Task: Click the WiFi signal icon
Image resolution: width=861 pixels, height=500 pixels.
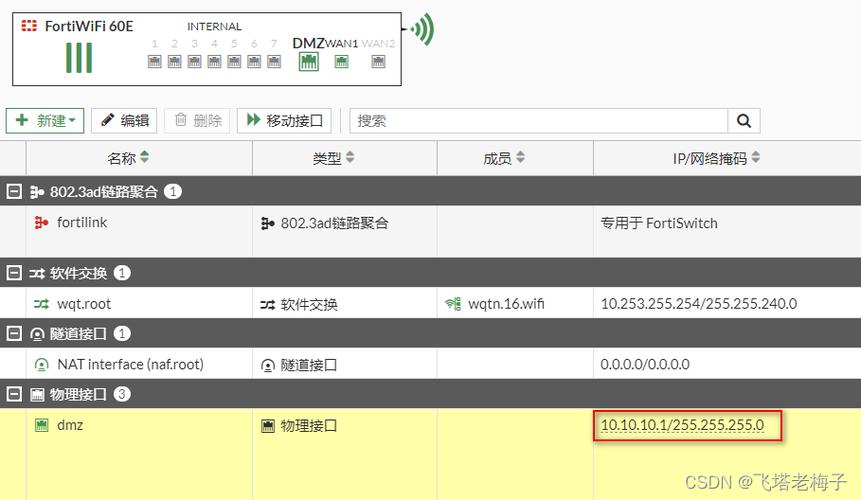Action: 422,29
